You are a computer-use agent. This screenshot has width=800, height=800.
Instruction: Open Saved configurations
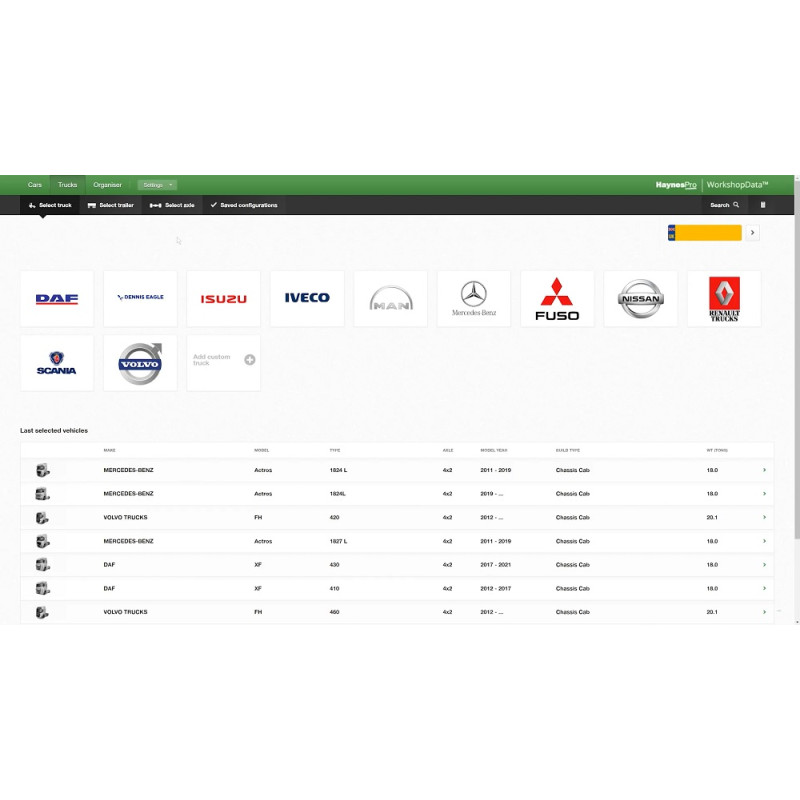245,205
